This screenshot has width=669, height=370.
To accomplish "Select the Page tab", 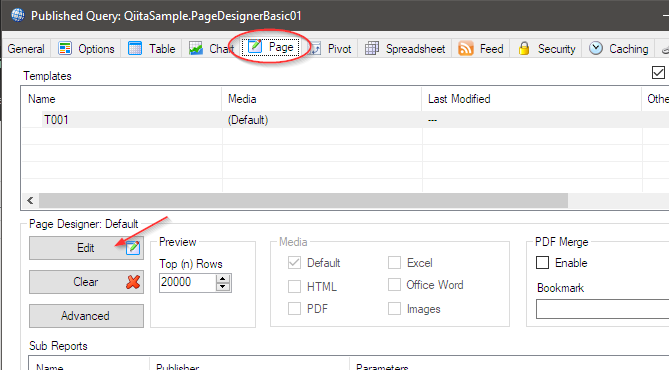I will click(271, 47).
